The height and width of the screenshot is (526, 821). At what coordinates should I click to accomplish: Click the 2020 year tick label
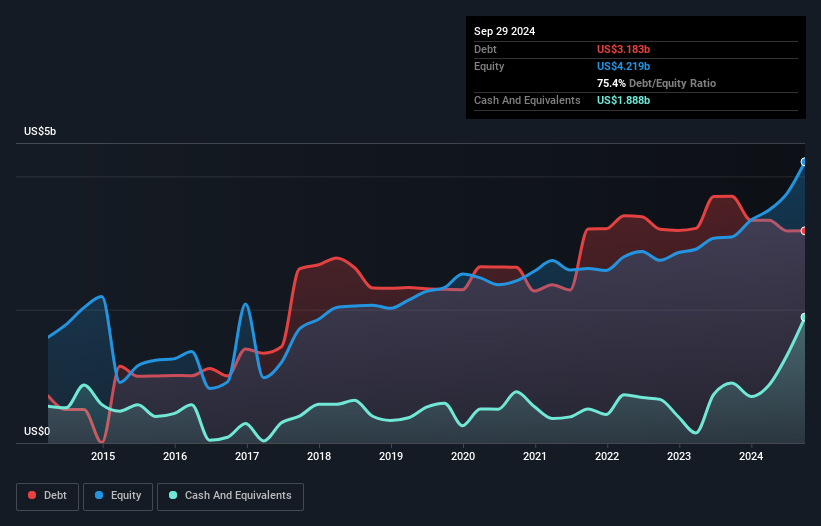pyautogui.click(x=463, y=457)
